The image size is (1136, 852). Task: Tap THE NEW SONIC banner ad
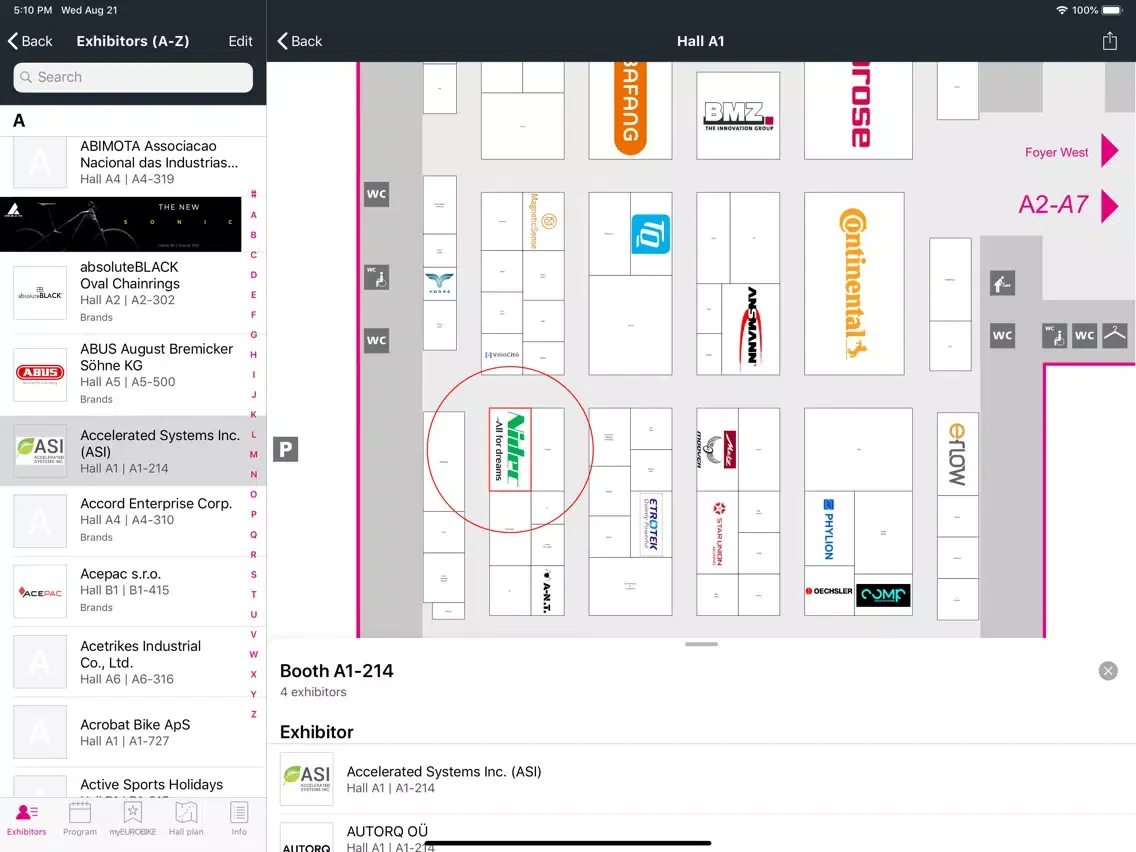click(x=121, y=225)
